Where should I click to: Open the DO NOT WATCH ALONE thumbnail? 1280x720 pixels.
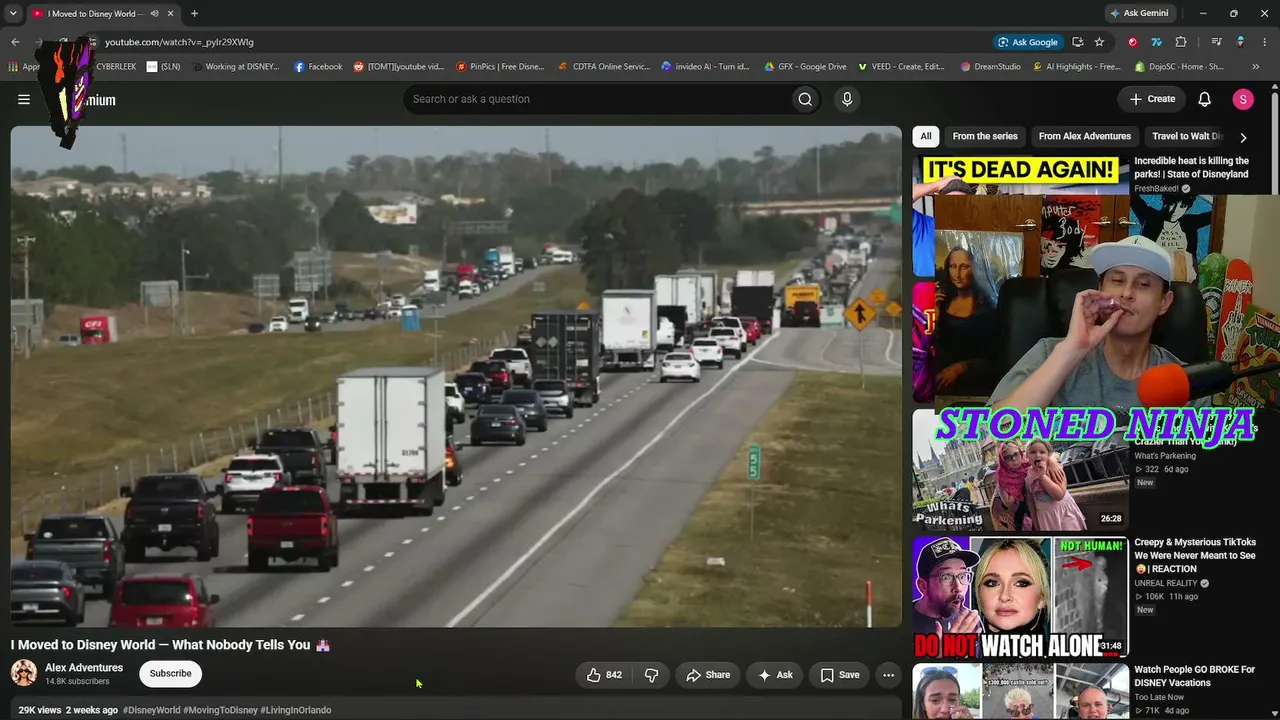coord(1020,597)
